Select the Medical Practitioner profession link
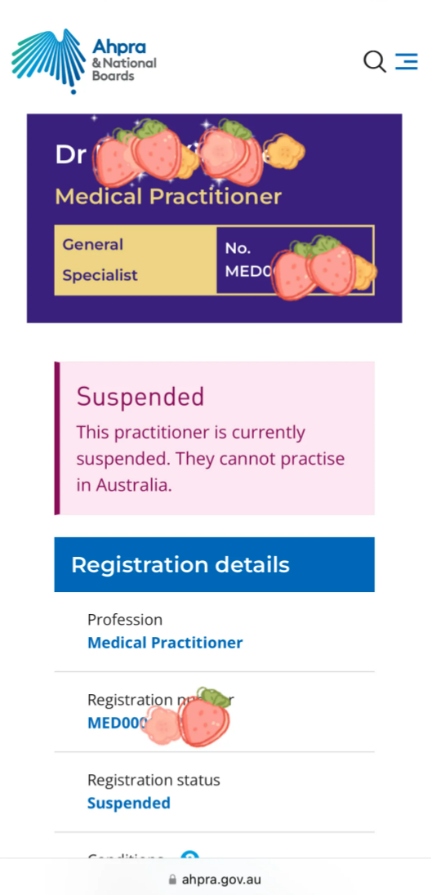The width and height of the screenshot is (431, 895). click(x=165, y=643)
